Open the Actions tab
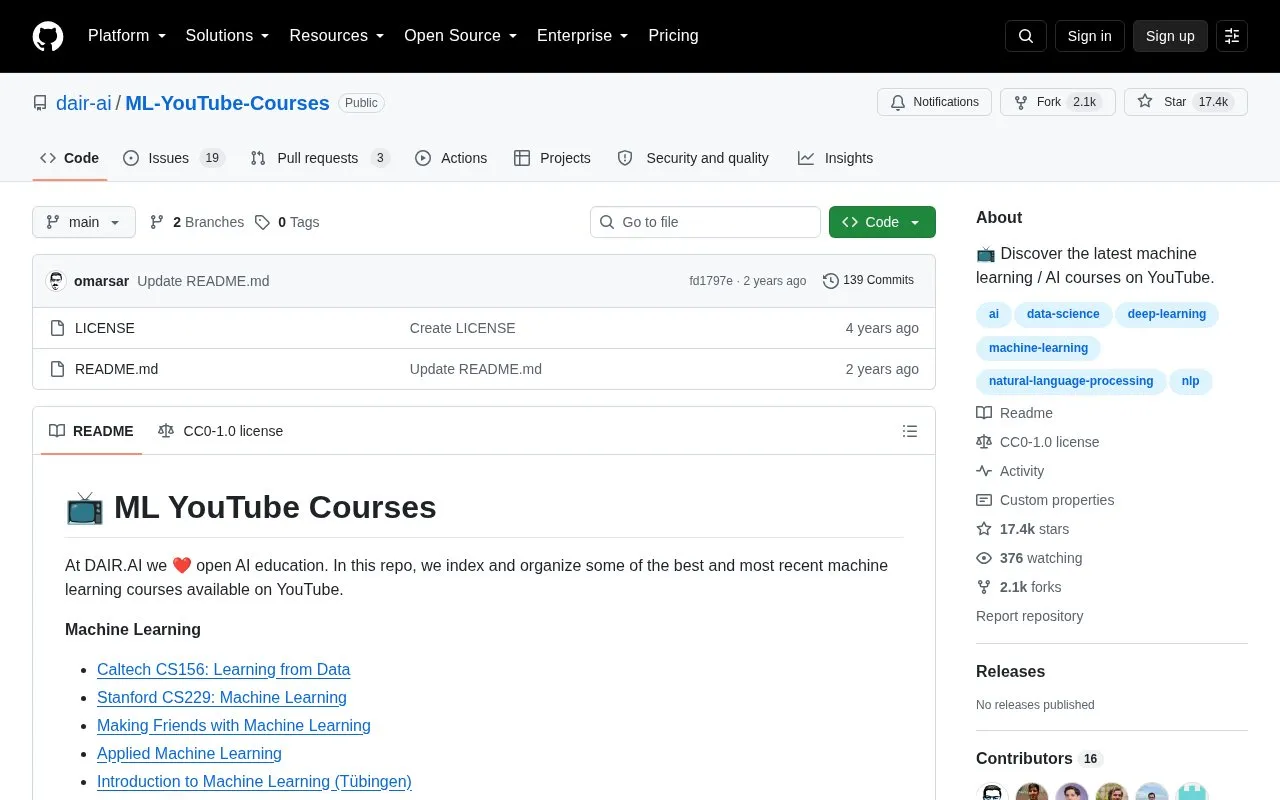1280x800 pixels. point(451,158)
